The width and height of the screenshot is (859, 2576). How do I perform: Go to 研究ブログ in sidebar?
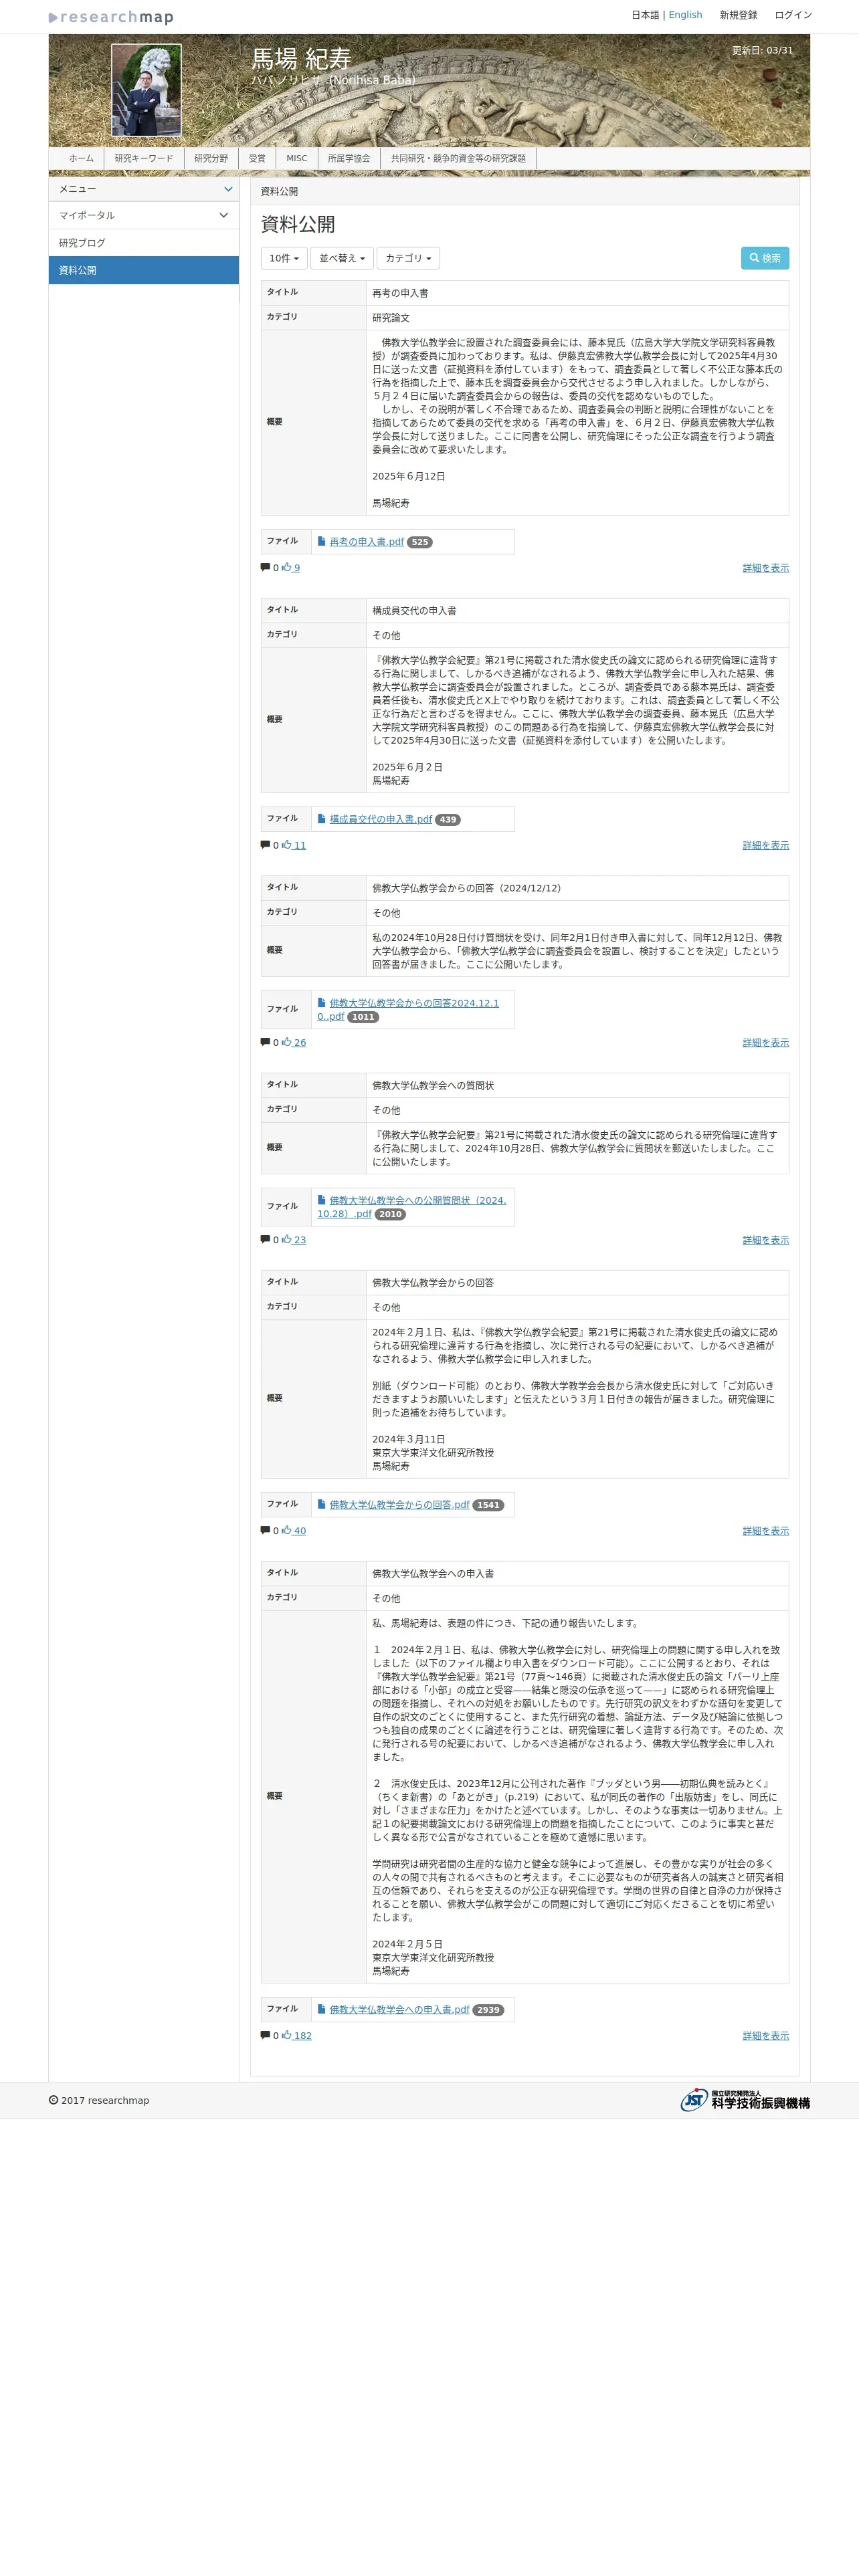tap(144, 243)
